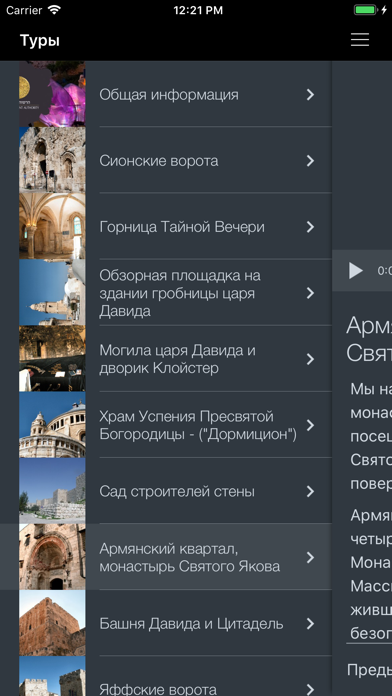The height and width of the screenshot is (696, 392).
Task: Select the Сионские ворота entry
Action: click(175, 160)
